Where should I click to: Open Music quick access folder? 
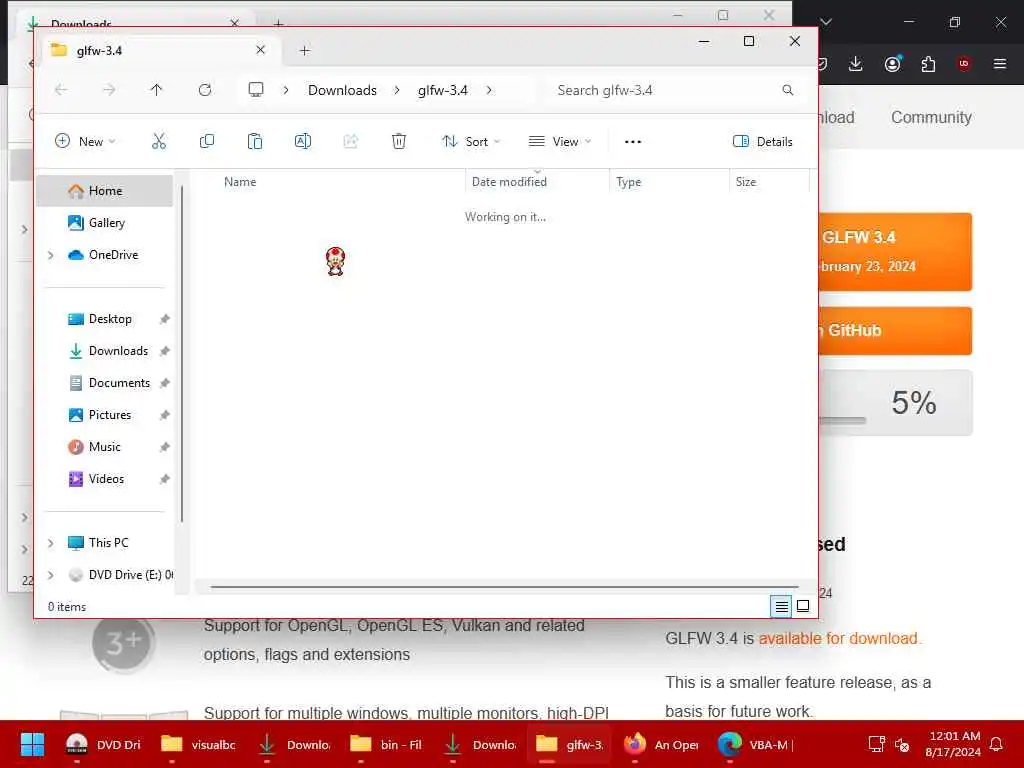pos(104,447)
